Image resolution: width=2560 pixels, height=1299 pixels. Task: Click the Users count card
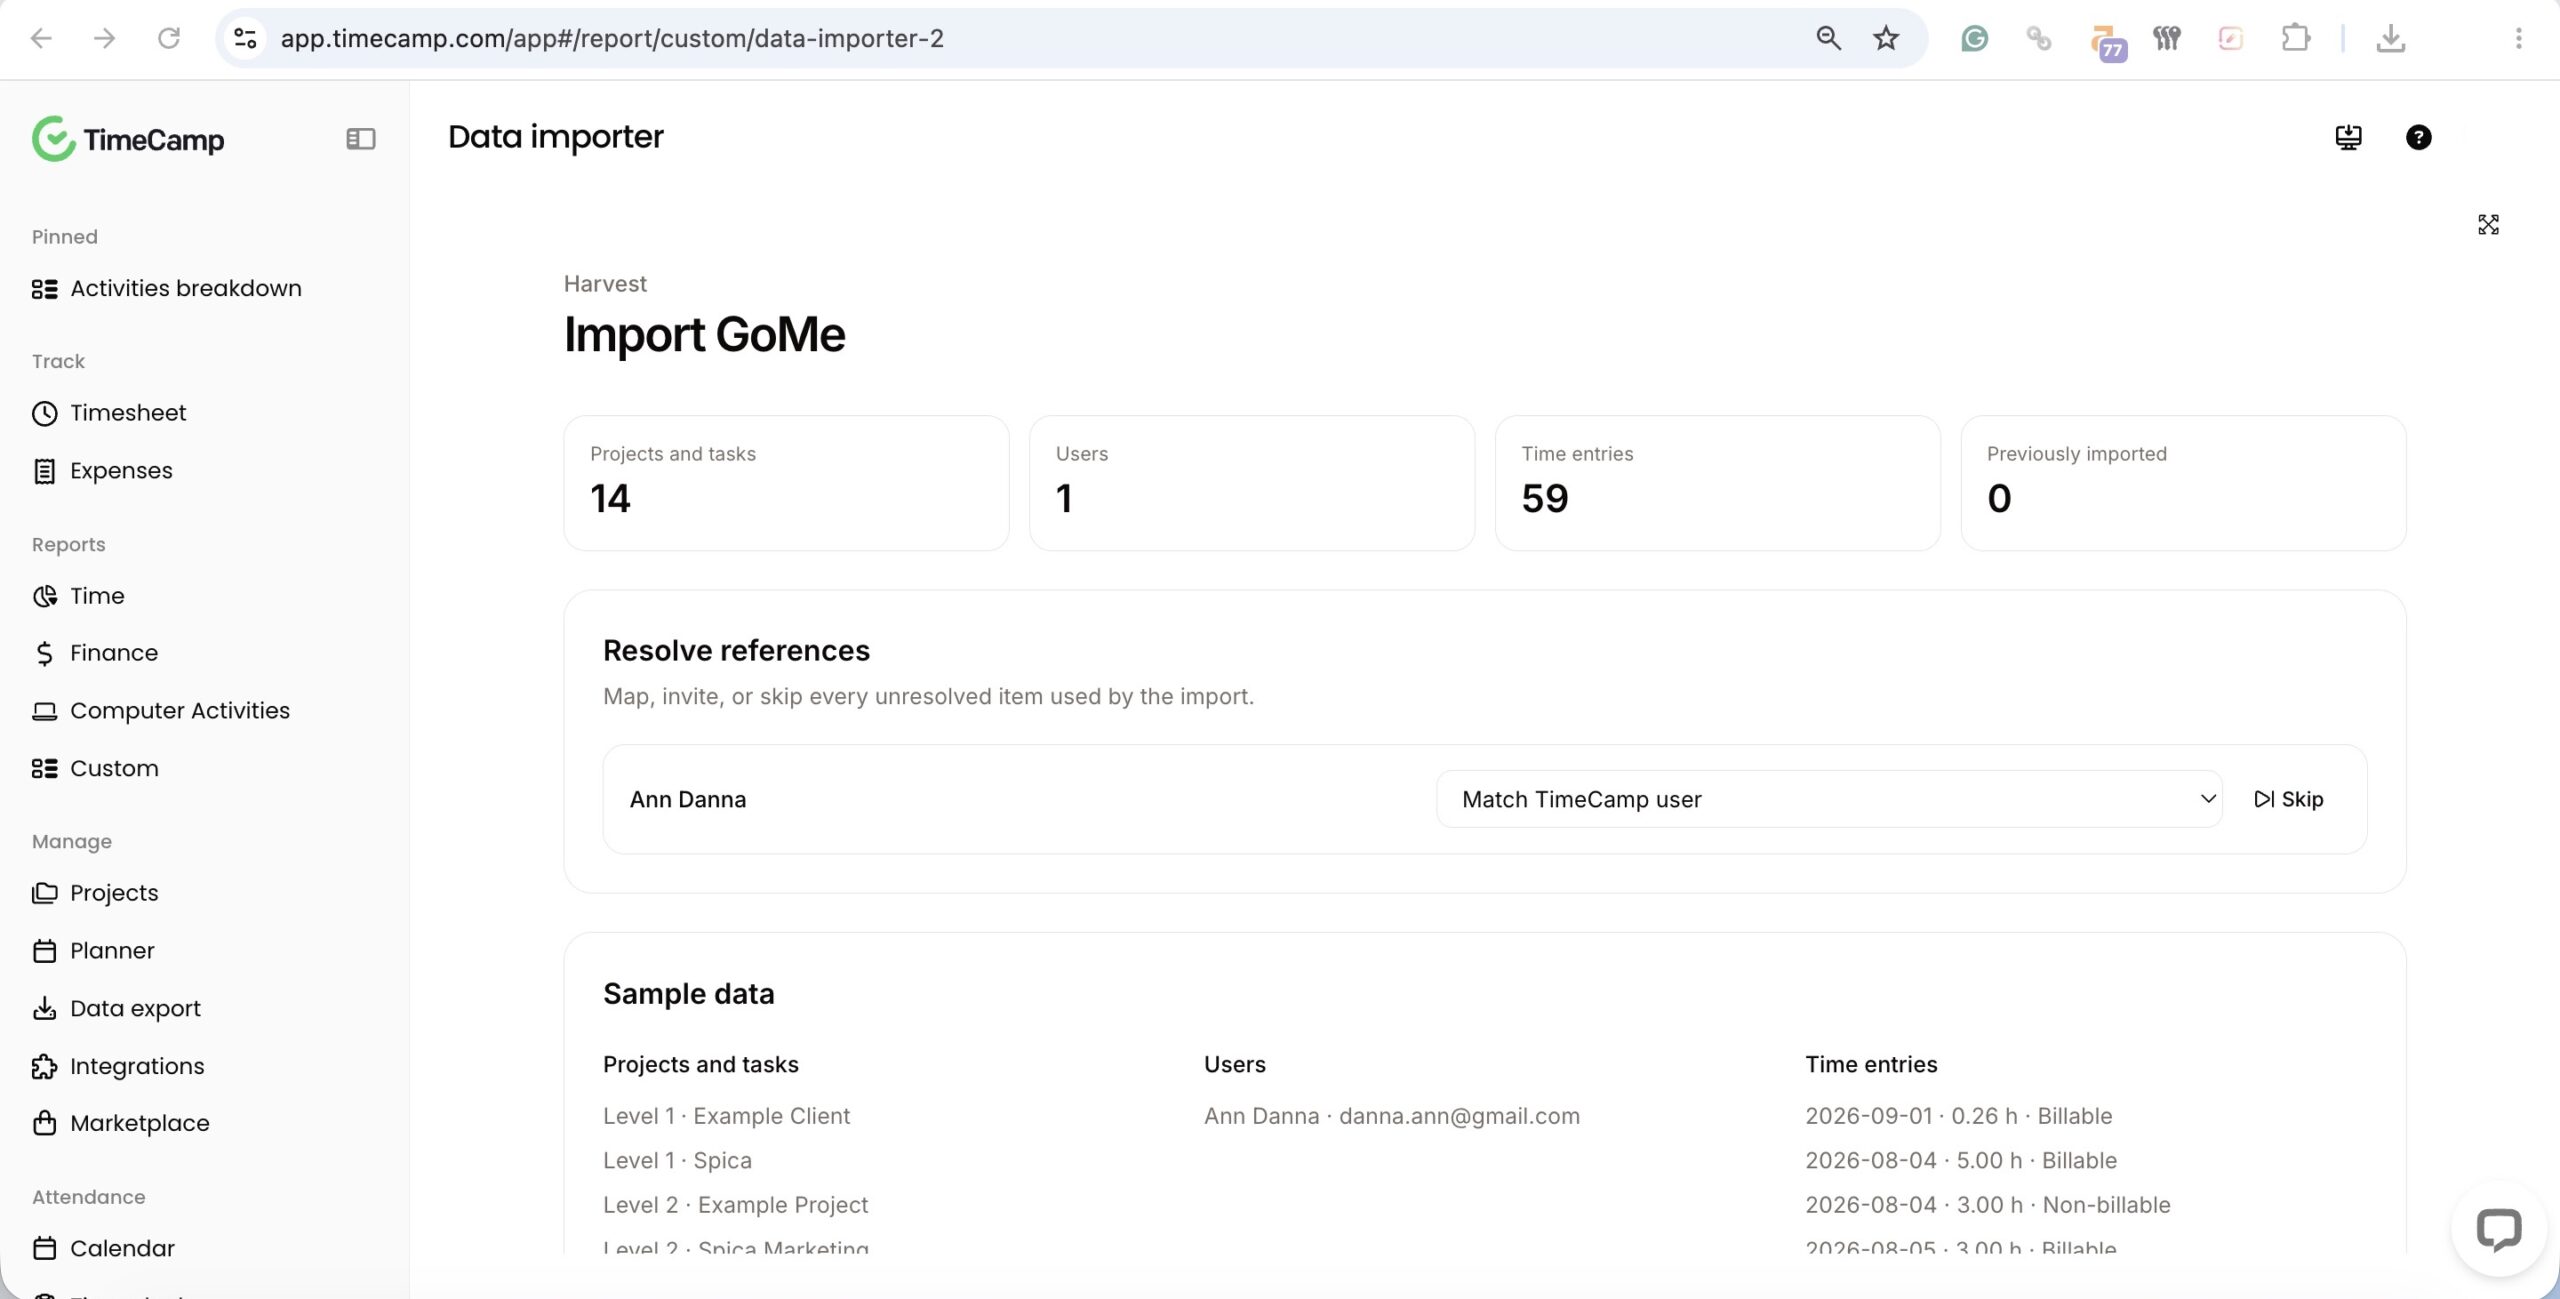pos(1252,483)
